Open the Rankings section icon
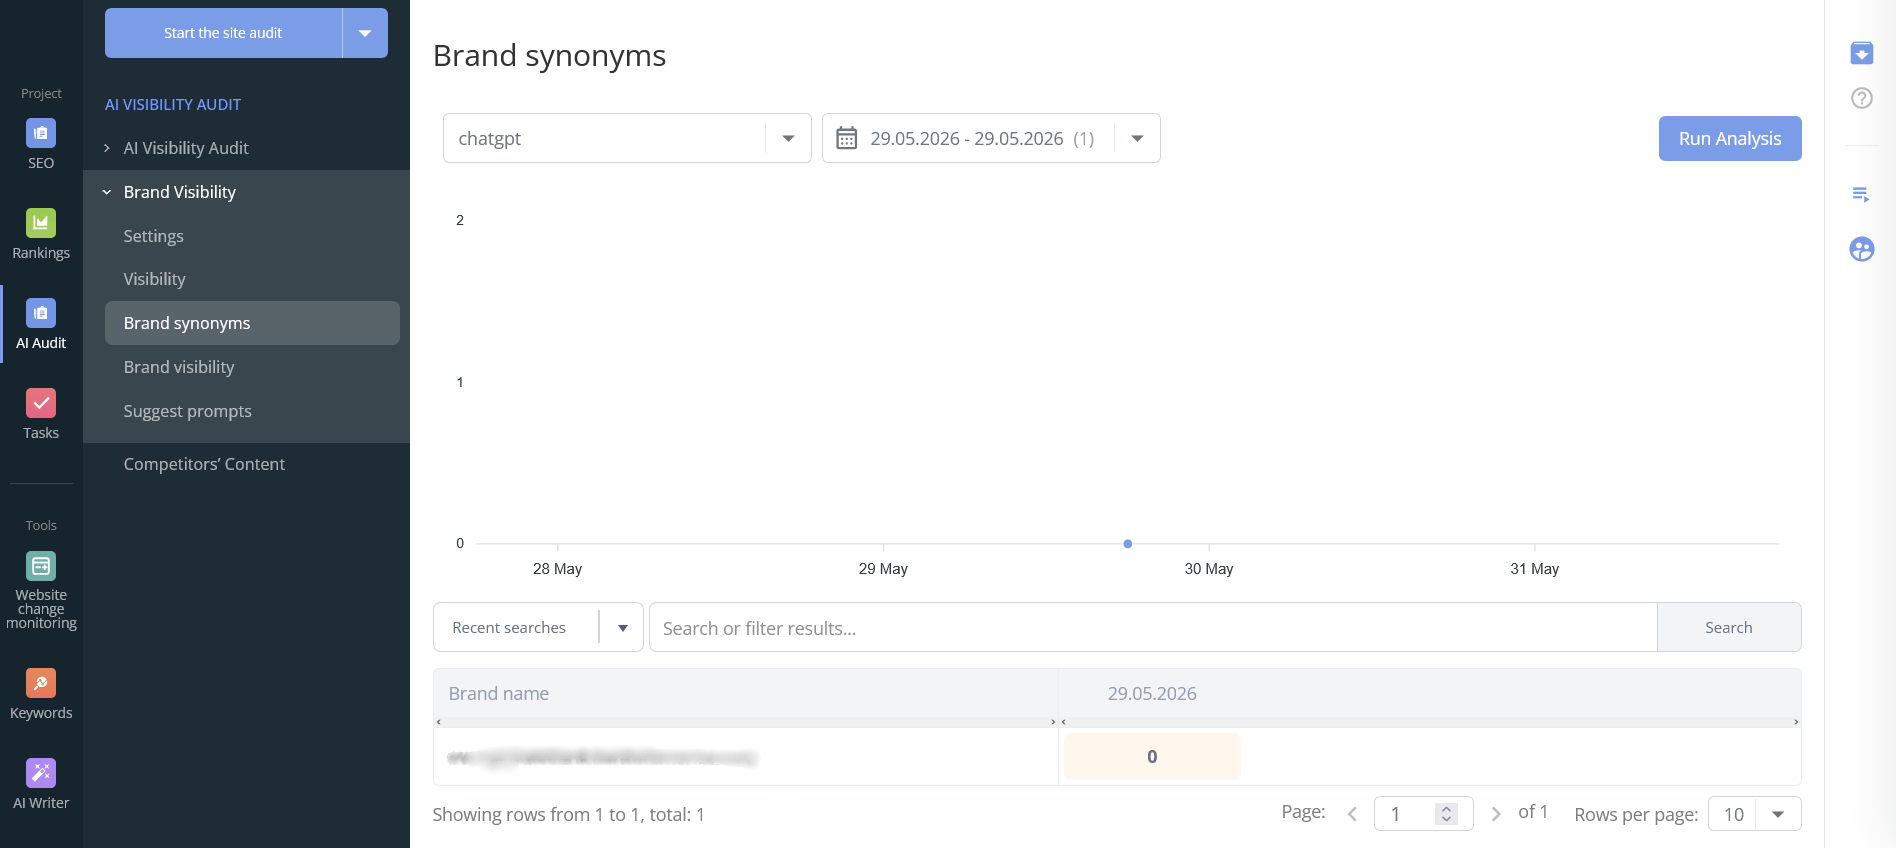Image resolution: width=1896 pixels, height=848 pixels. 41,223
